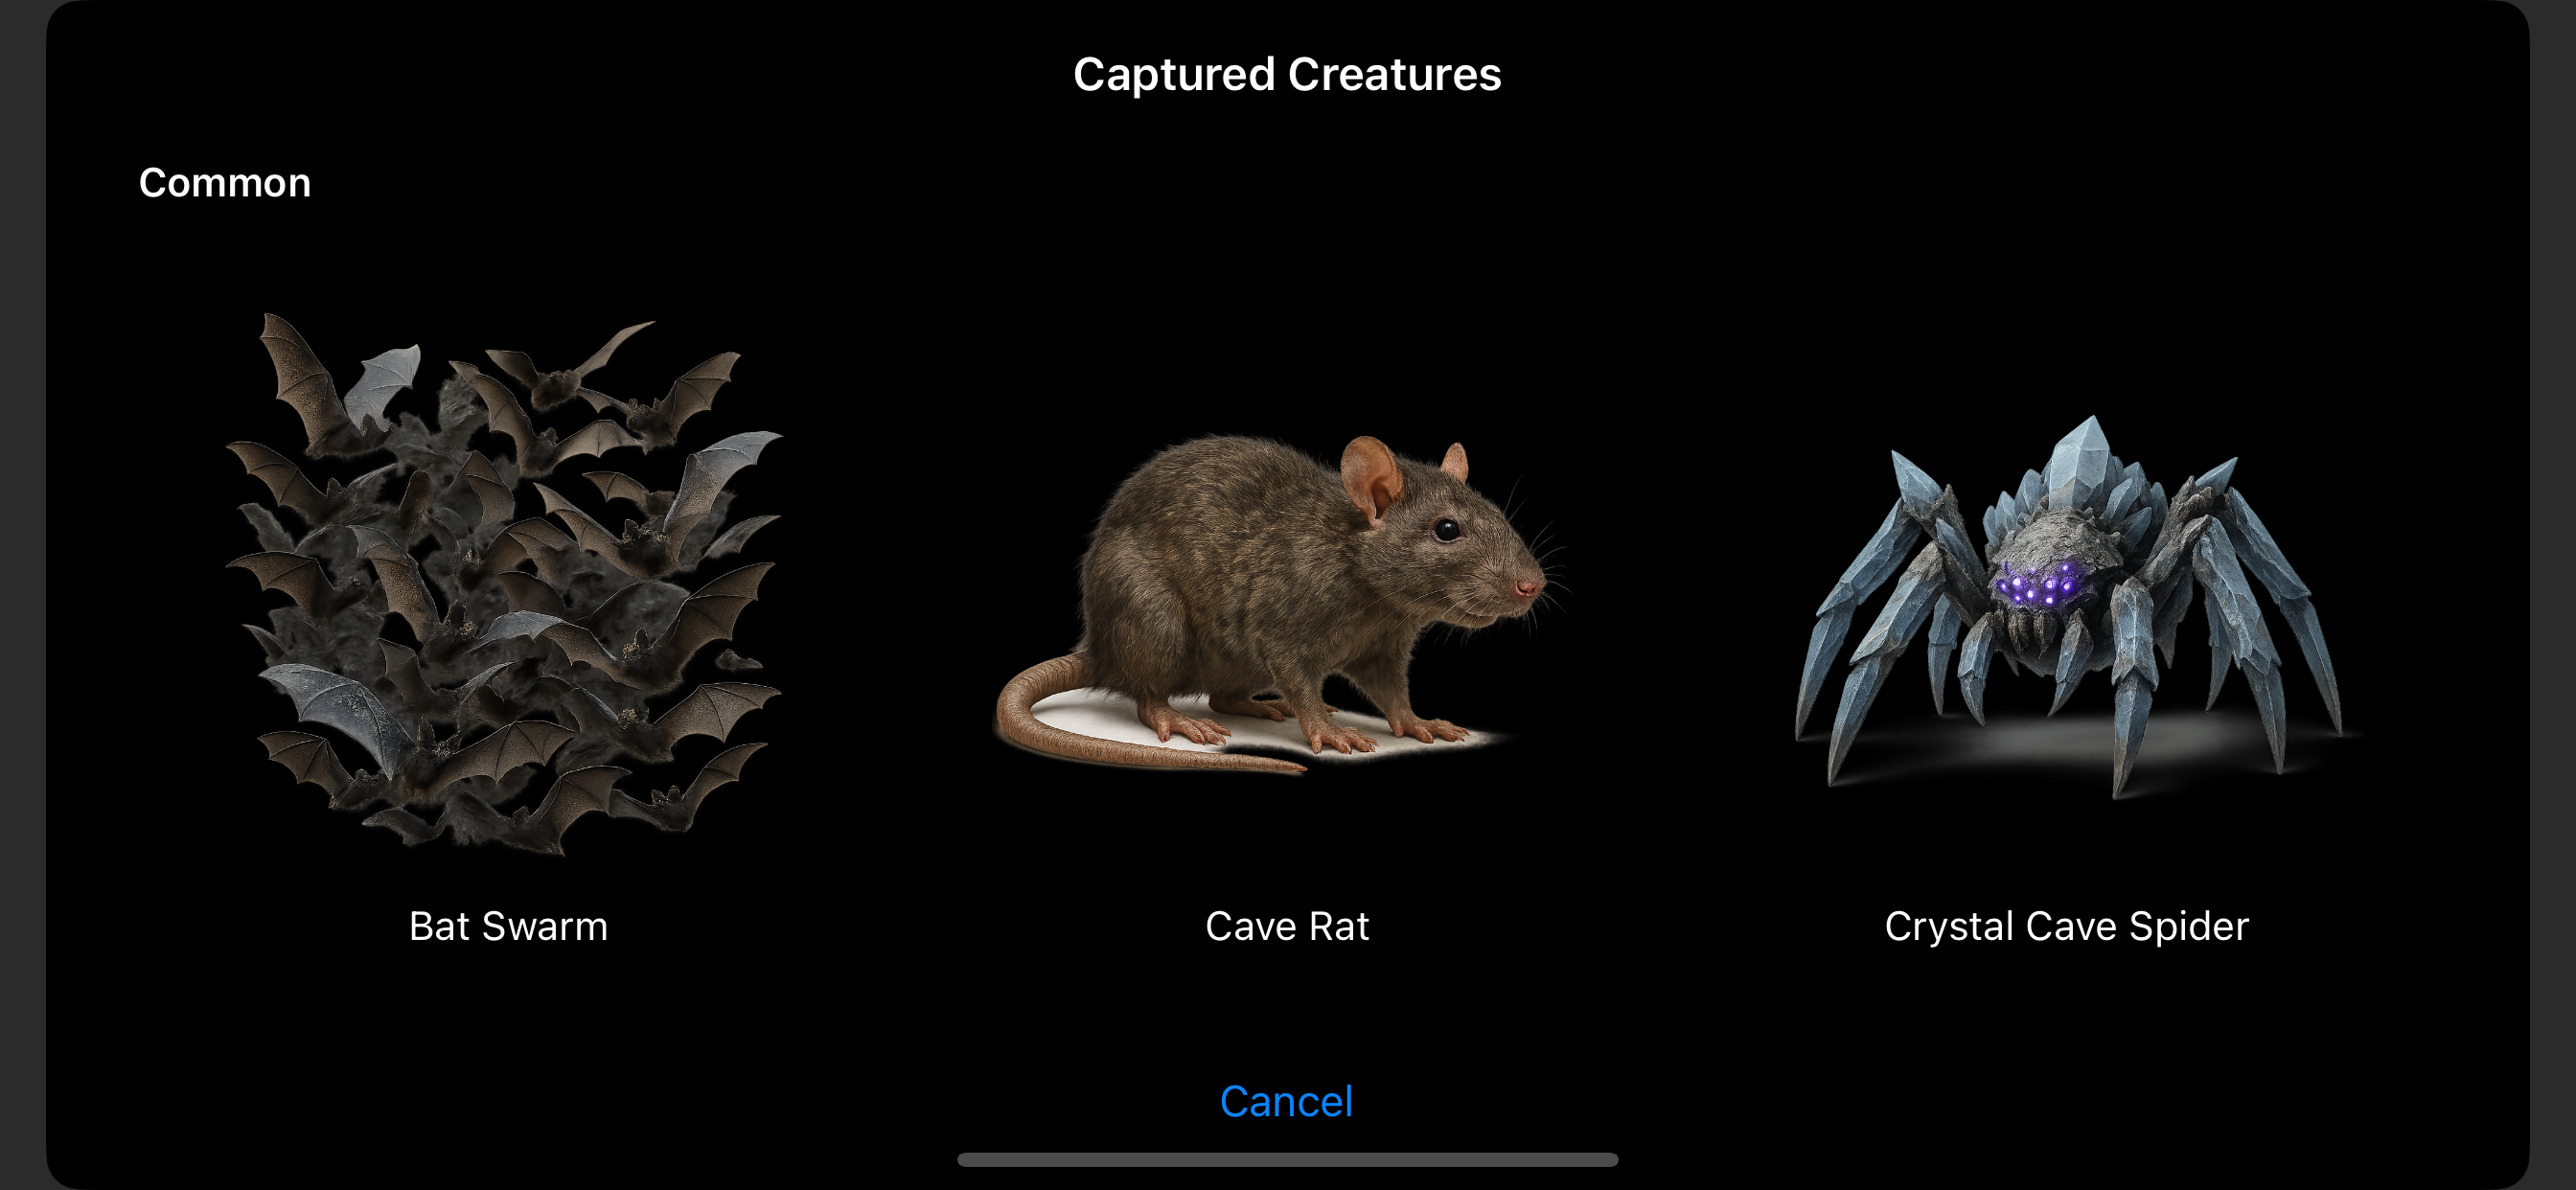Tap the Bat Swarm name label

click(x=508, y=926)
